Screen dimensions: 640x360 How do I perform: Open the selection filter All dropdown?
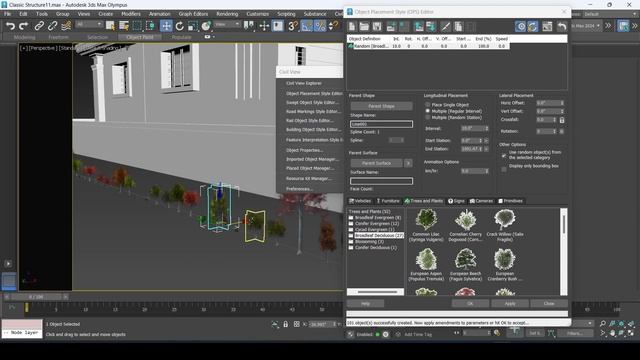tap(89, 24)
